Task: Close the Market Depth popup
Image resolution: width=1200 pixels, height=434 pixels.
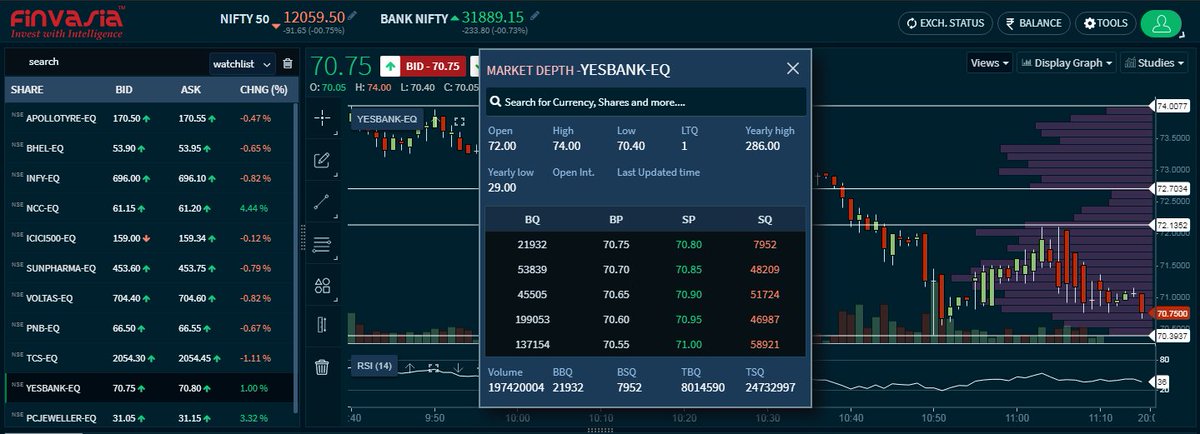Action: (x=793, y=69)
